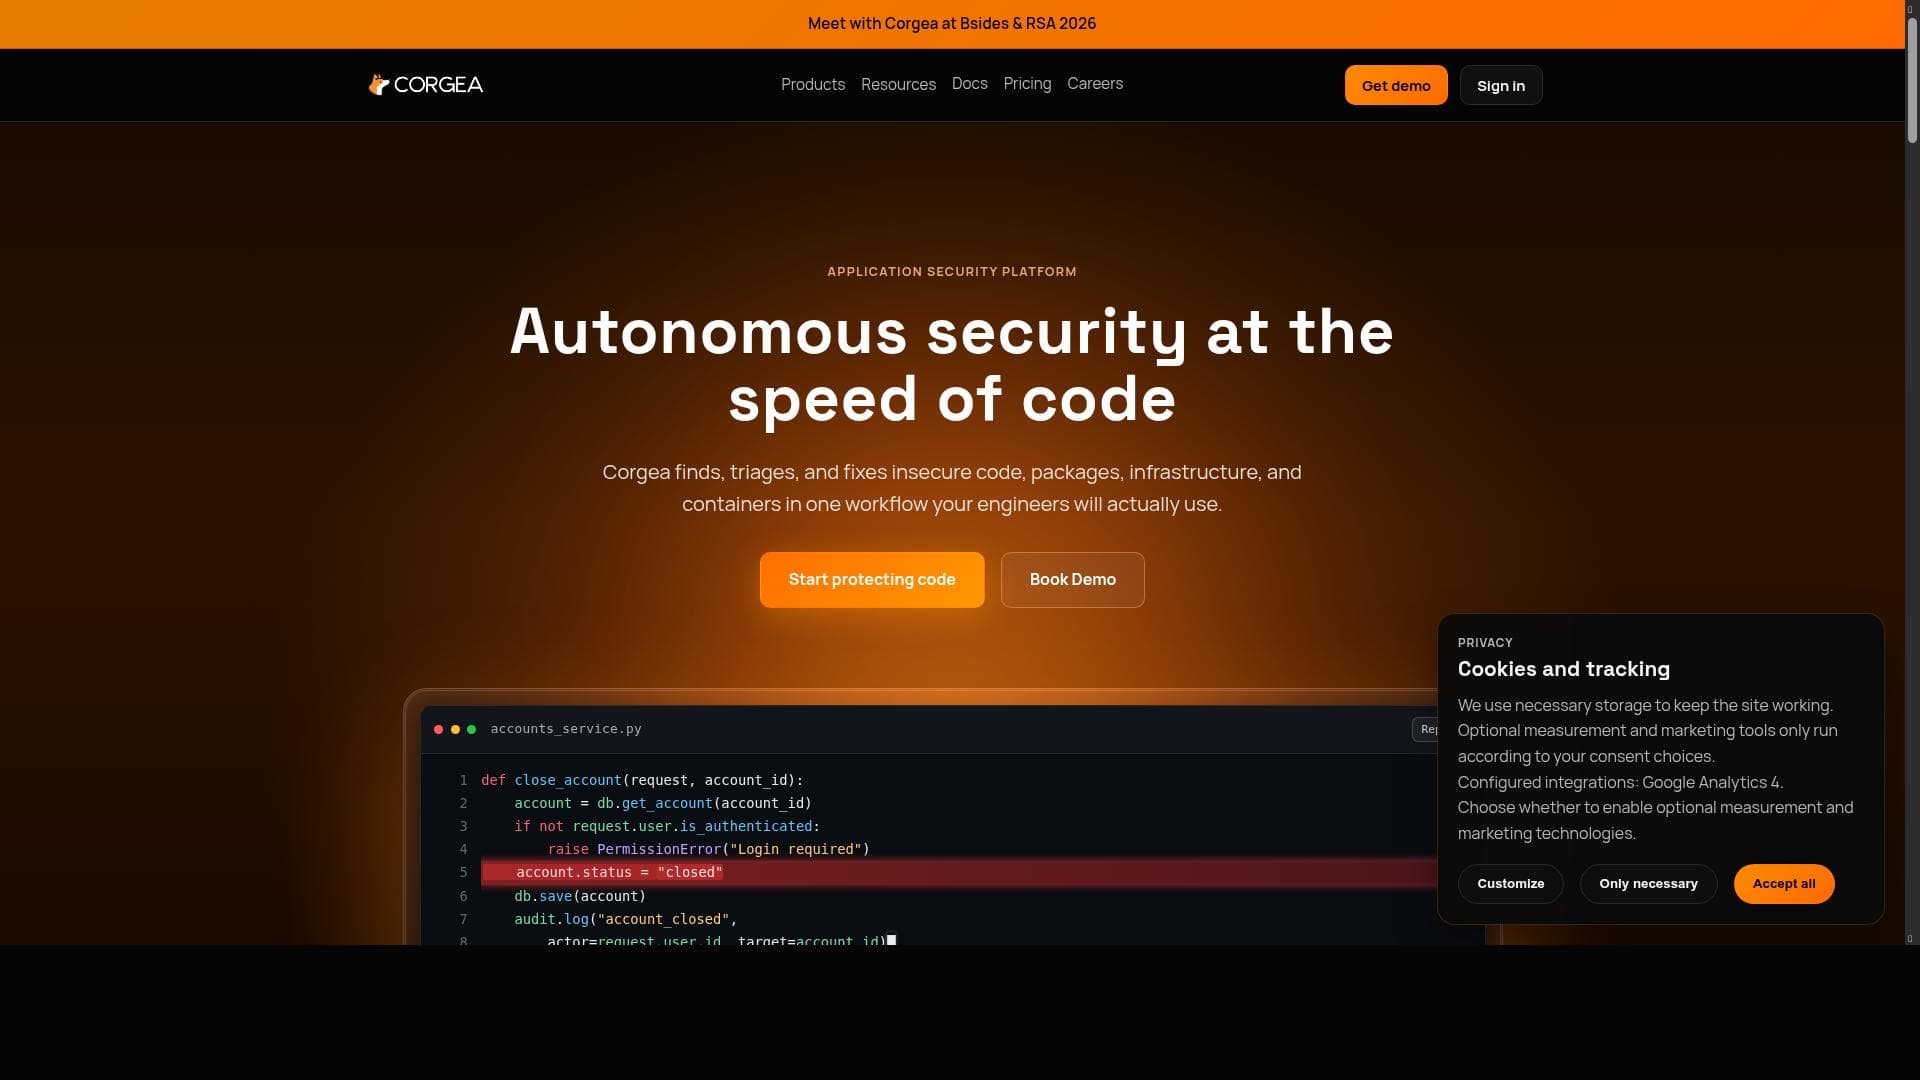Image resolution: width=1920 pixels, height=1080 pixels.
Task: Click the Corgea corgi logo icon
Action: 378,85
